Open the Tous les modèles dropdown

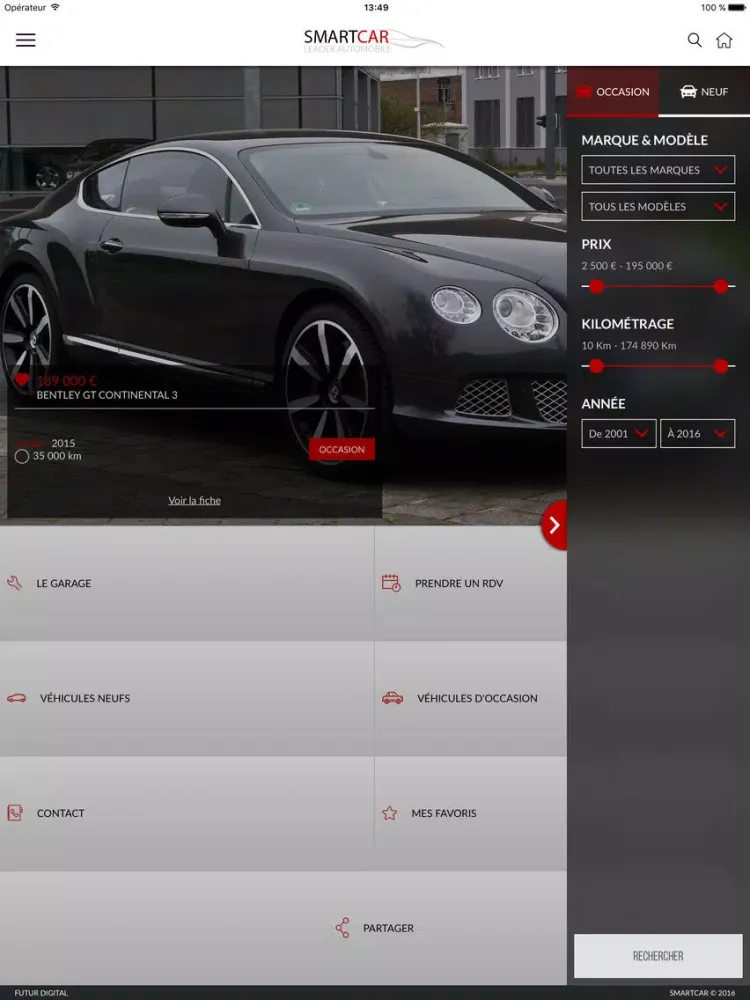pos(658,206)
